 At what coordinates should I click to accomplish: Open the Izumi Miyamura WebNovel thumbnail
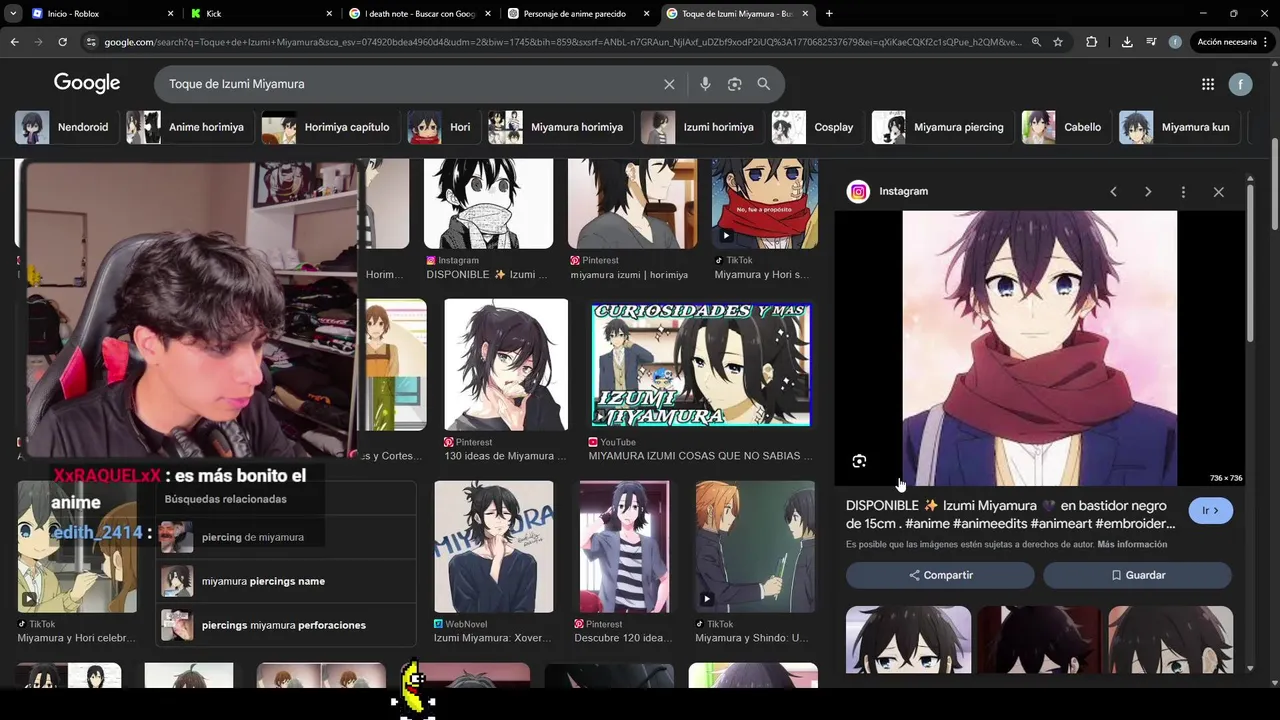click(494, 547)
